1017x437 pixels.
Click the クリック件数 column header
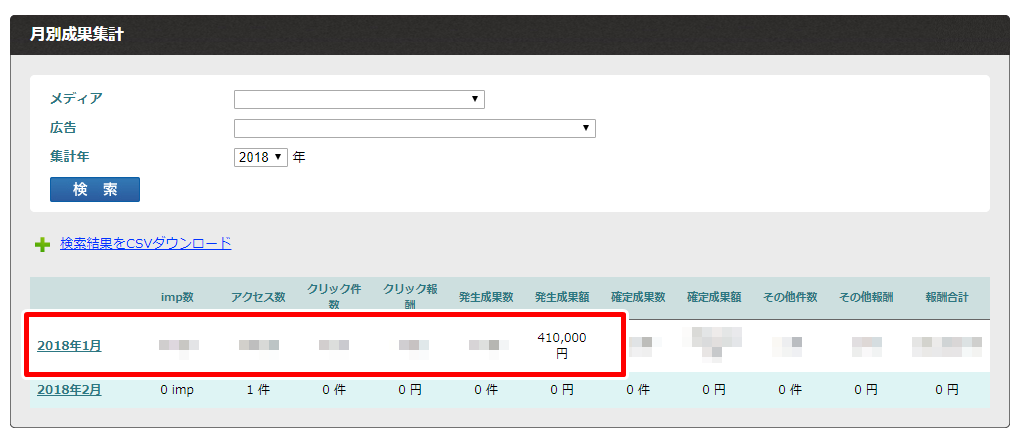(x=334, y=298)
